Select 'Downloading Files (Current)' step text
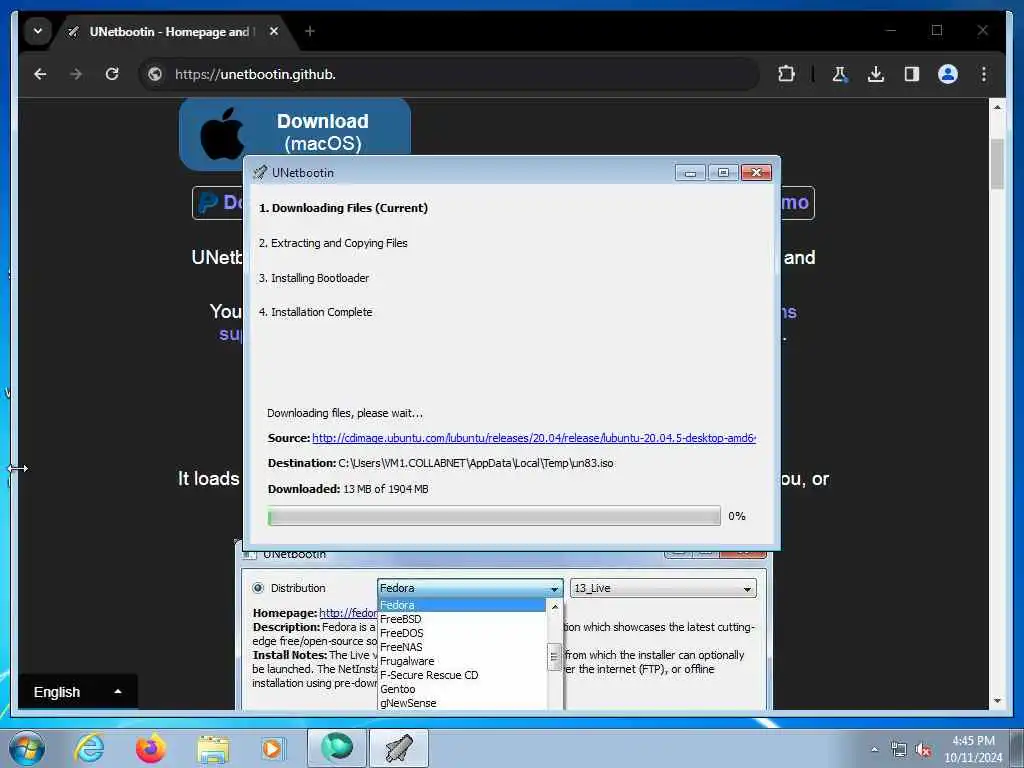Image resolution: width=1024 pixels, height=768 pixels. coord(344,208)
